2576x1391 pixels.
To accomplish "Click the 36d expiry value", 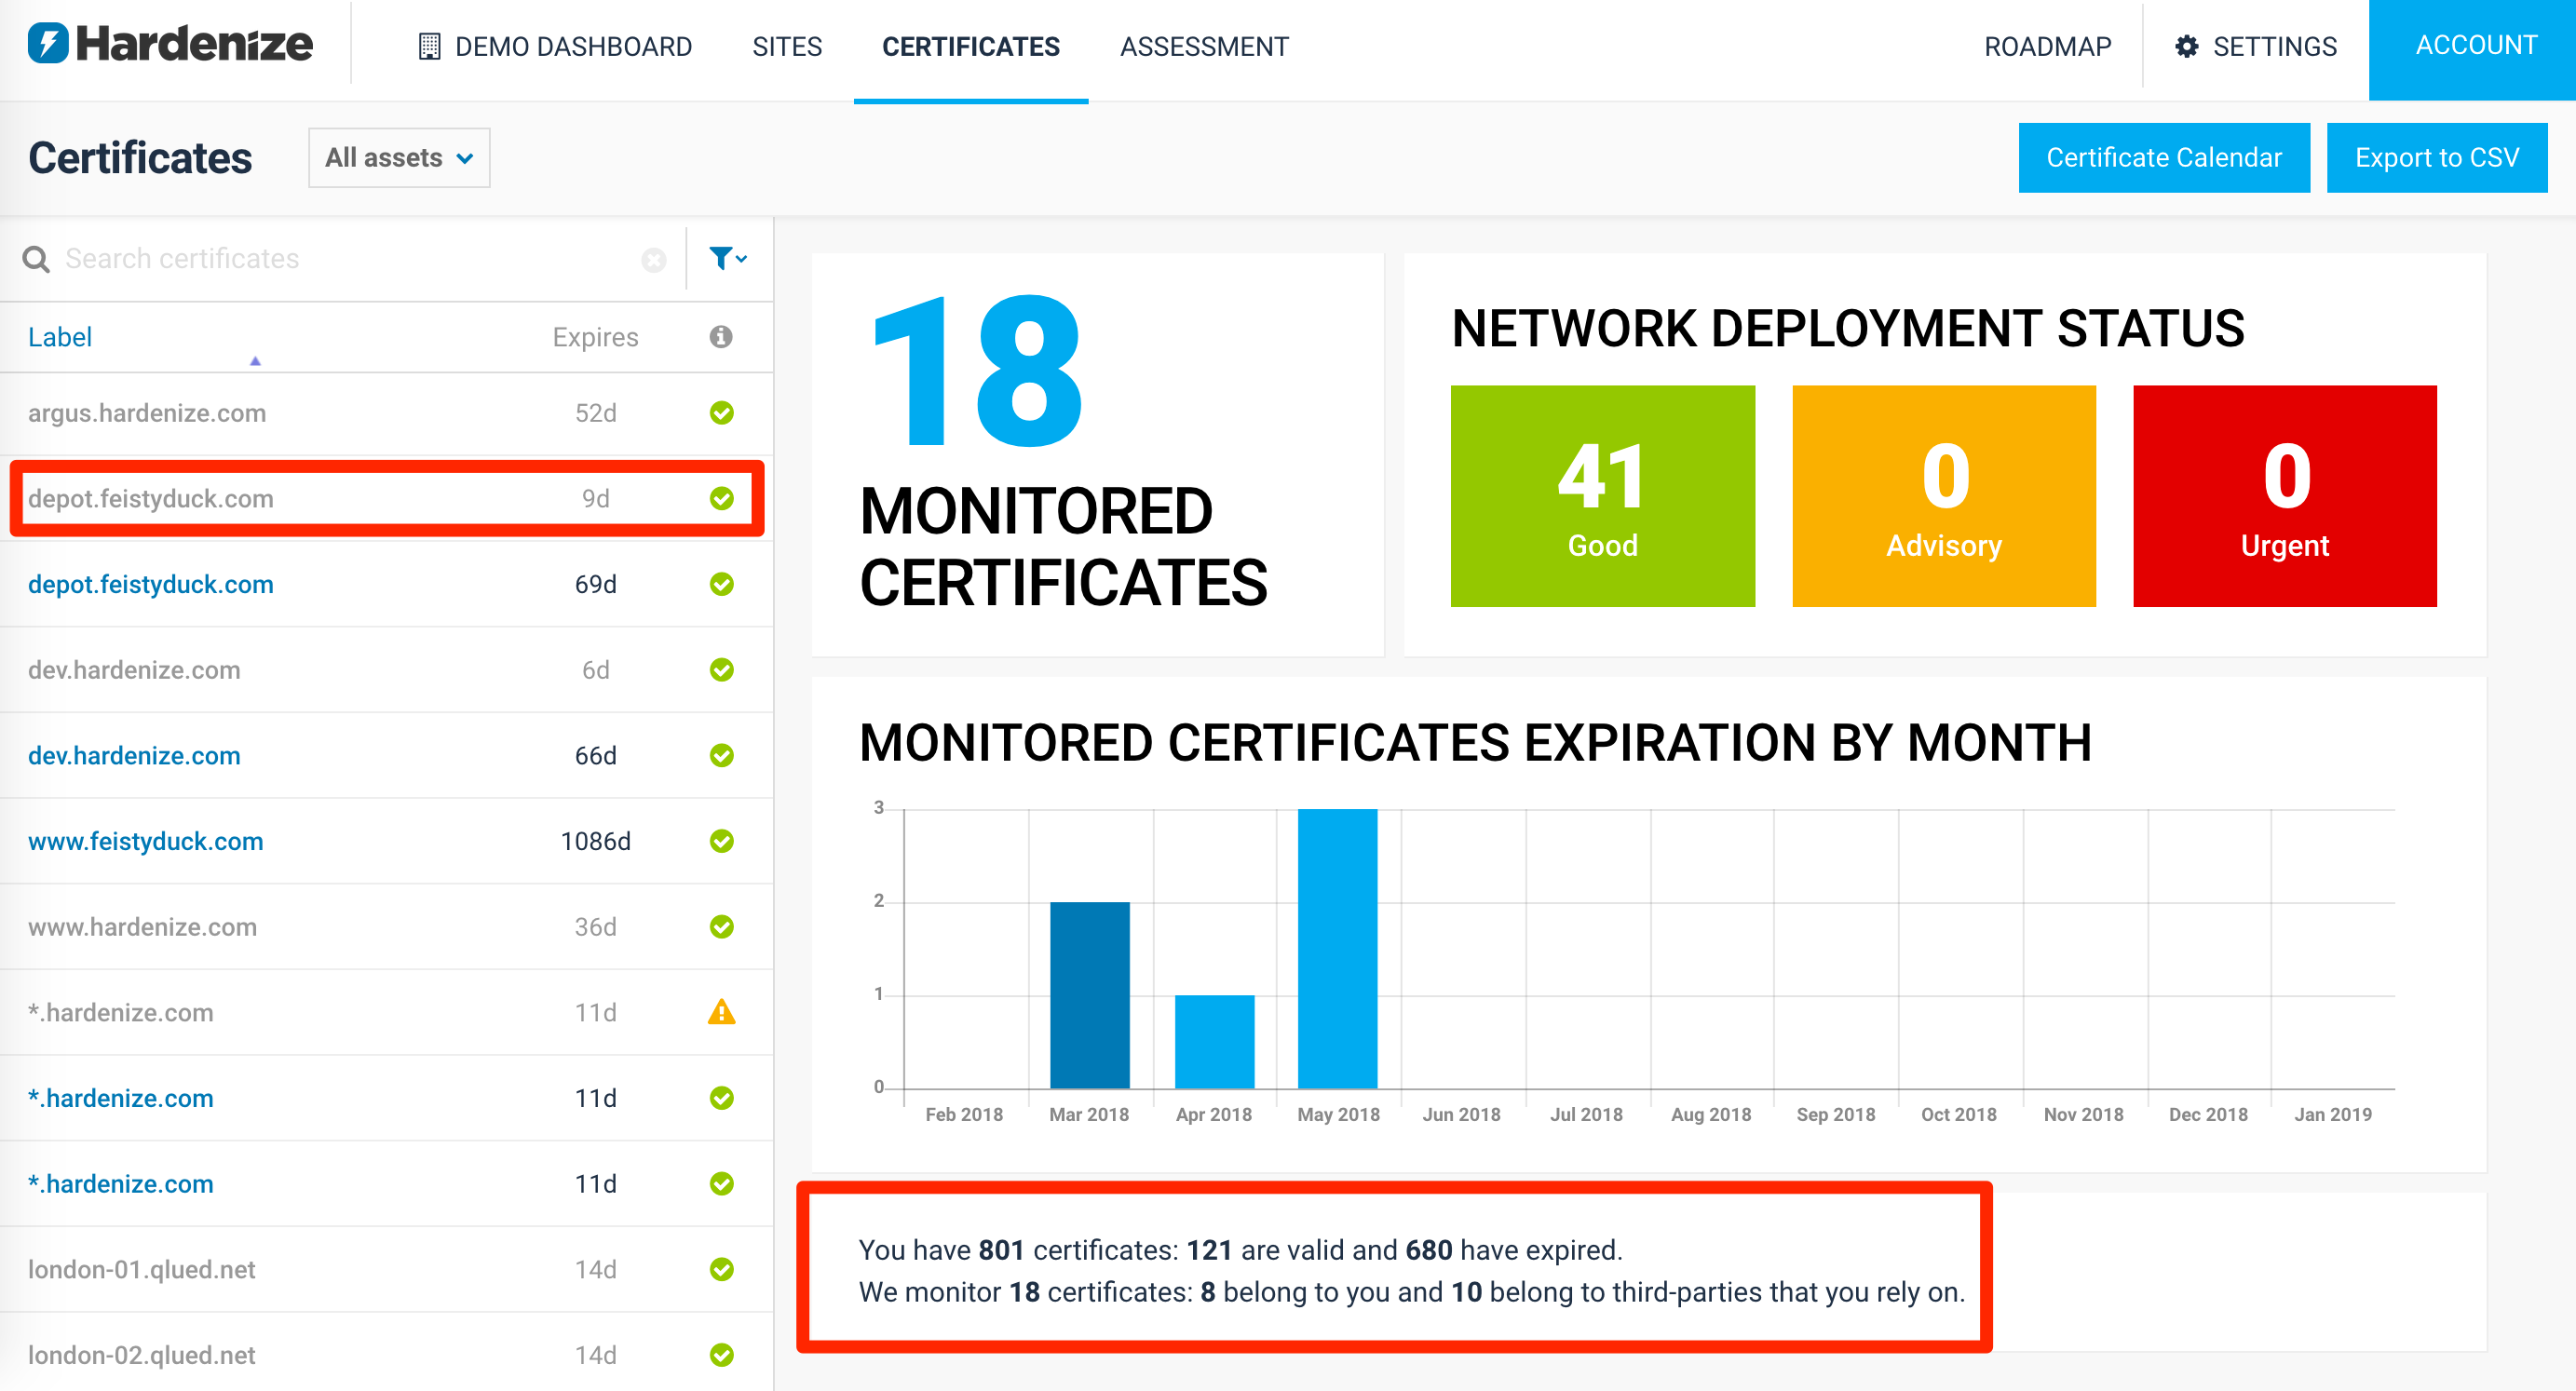I will point(595,927).
